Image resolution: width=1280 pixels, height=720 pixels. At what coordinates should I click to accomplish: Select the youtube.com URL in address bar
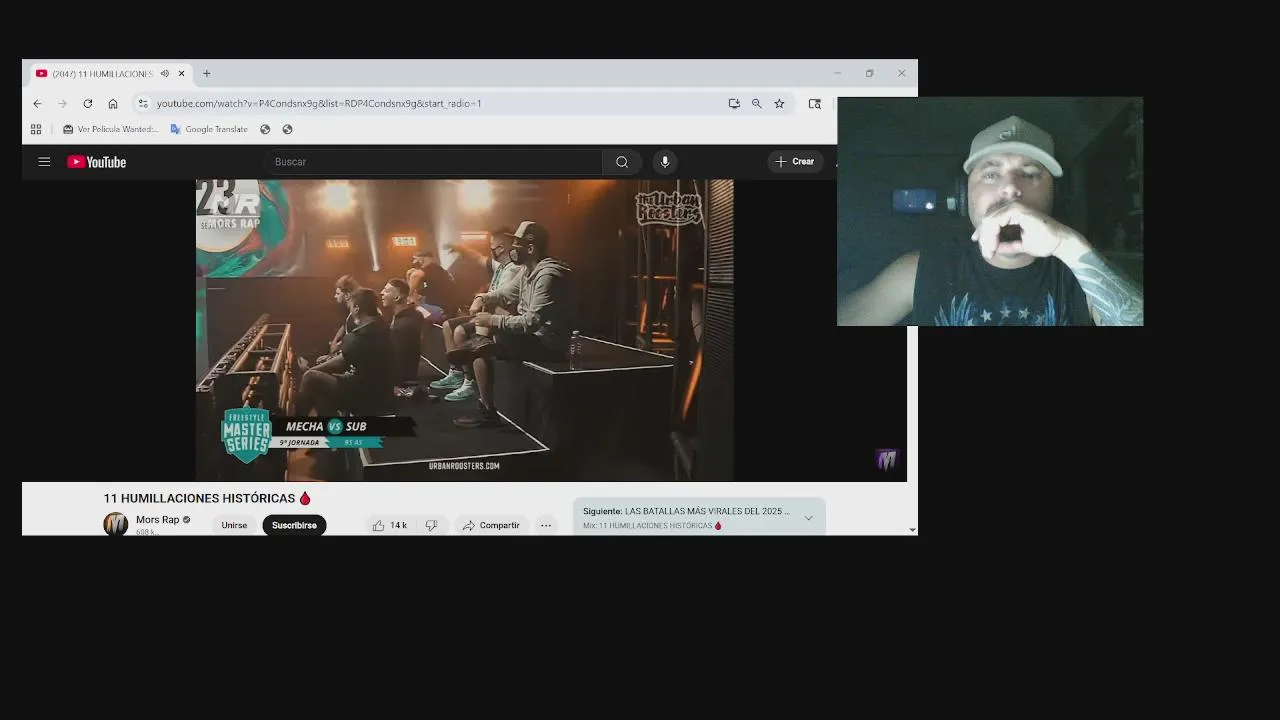click(x=319, y=103)
